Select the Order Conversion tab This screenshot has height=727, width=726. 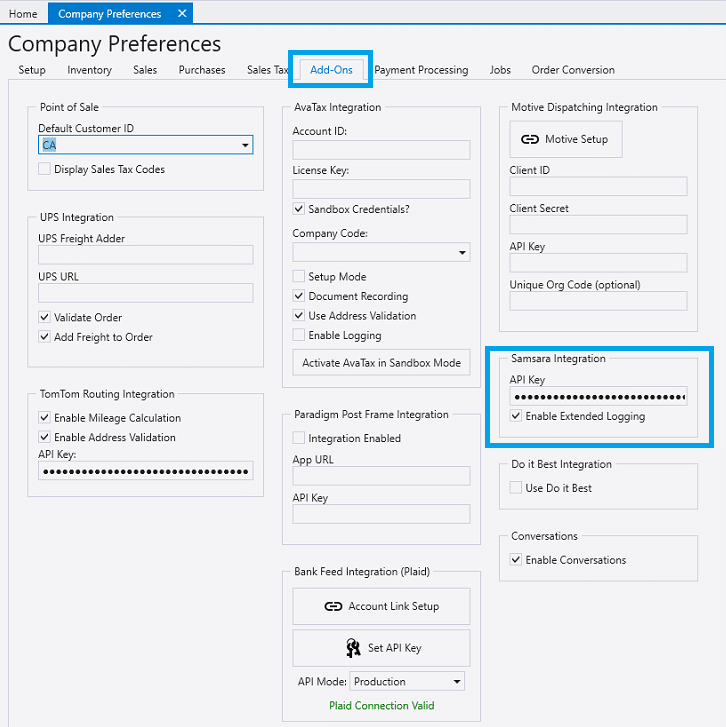point(573,70)
